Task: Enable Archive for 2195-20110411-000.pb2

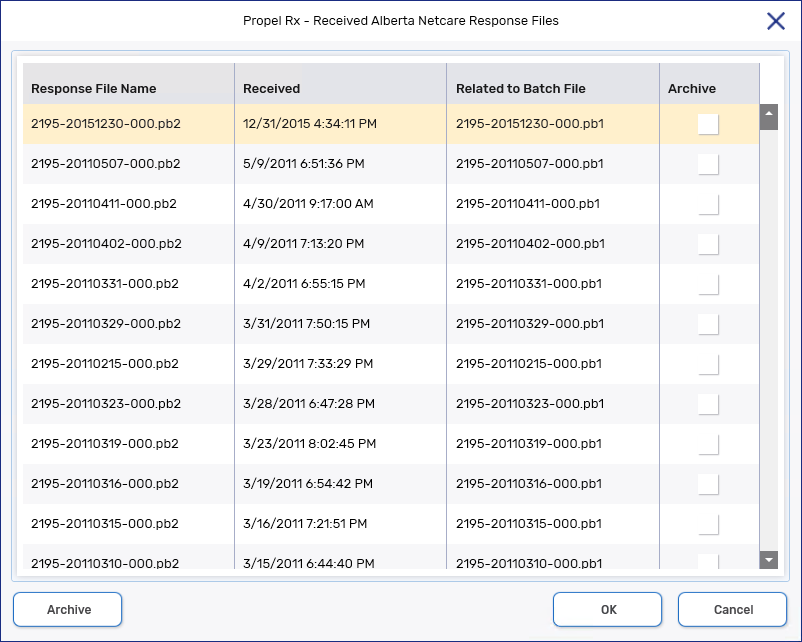Action: [x=708, y=204]
